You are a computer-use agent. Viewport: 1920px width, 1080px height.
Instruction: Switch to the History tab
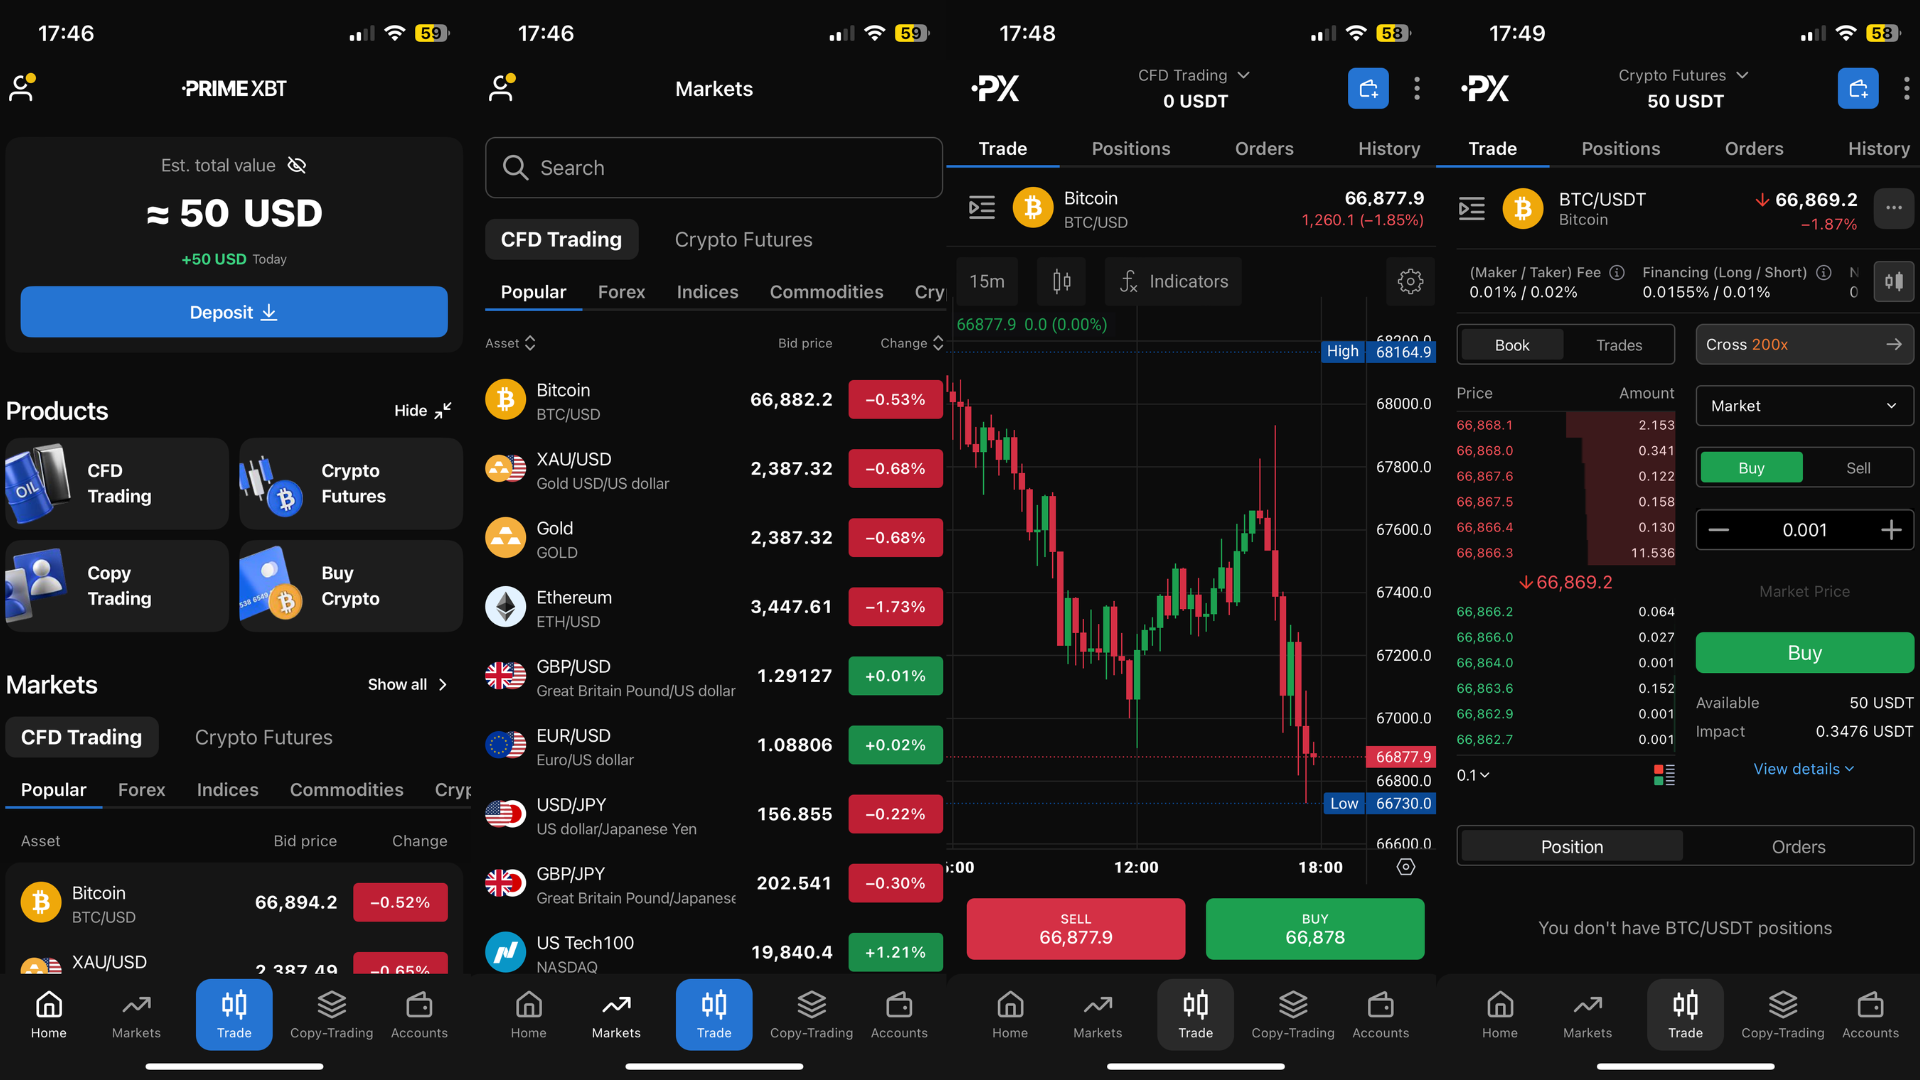(x=1876, y=148)
